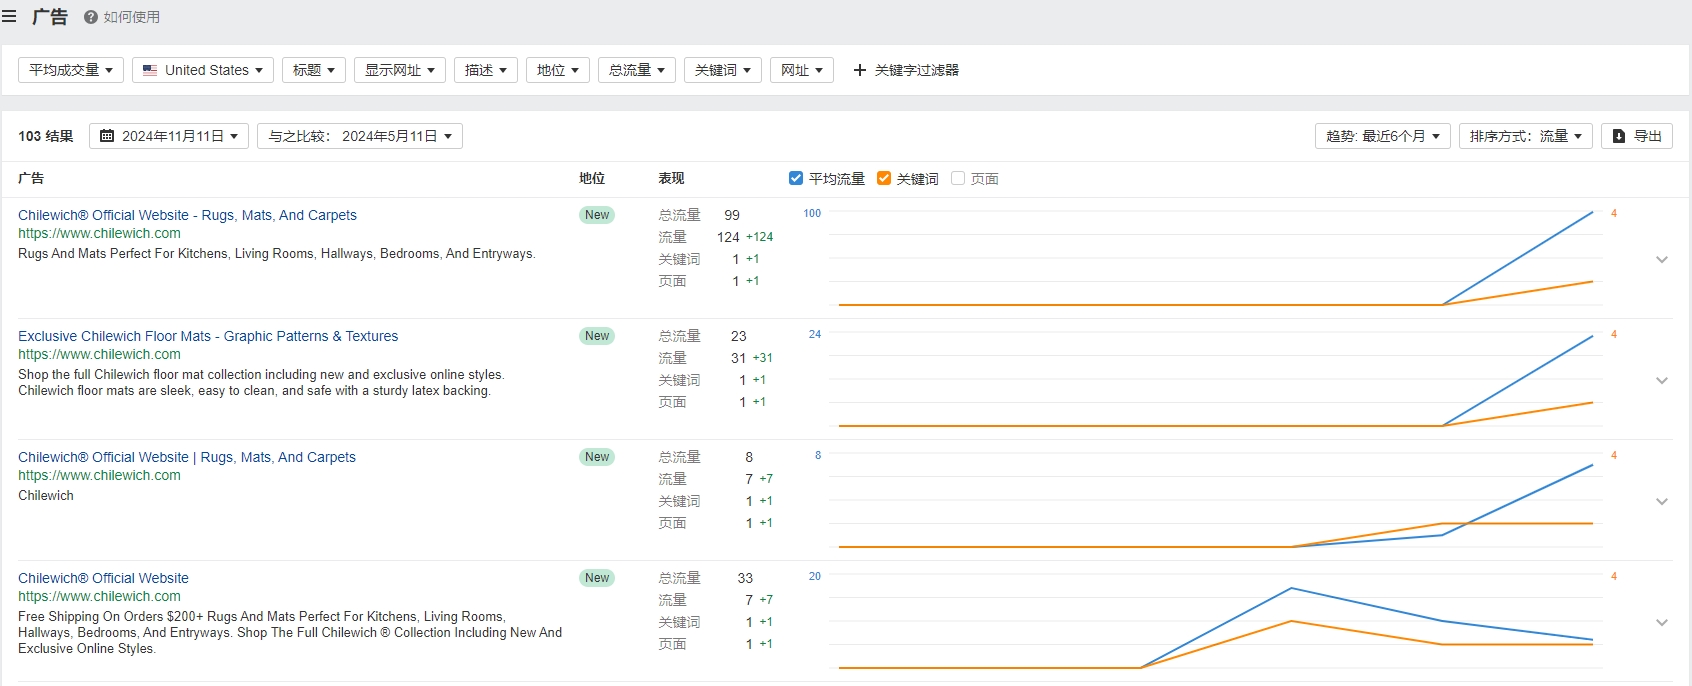Toggle the 关键词 checkbox
Viewport: 1692px width, 686px height.
(884, 178)
